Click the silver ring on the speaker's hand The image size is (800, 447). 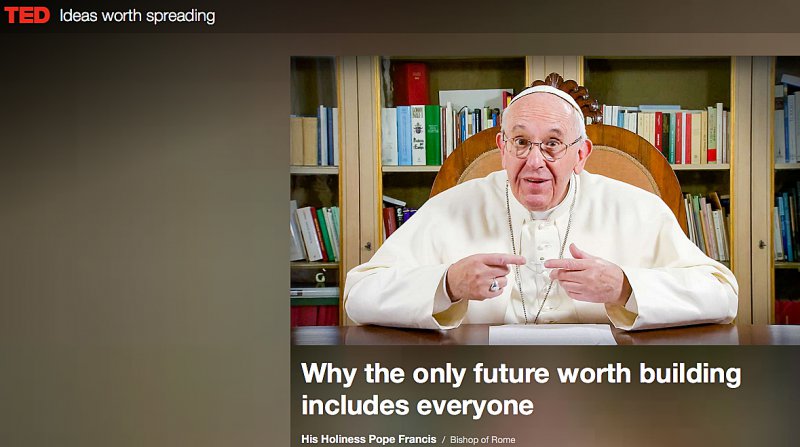pyautogui.click(x=494, y=285)
